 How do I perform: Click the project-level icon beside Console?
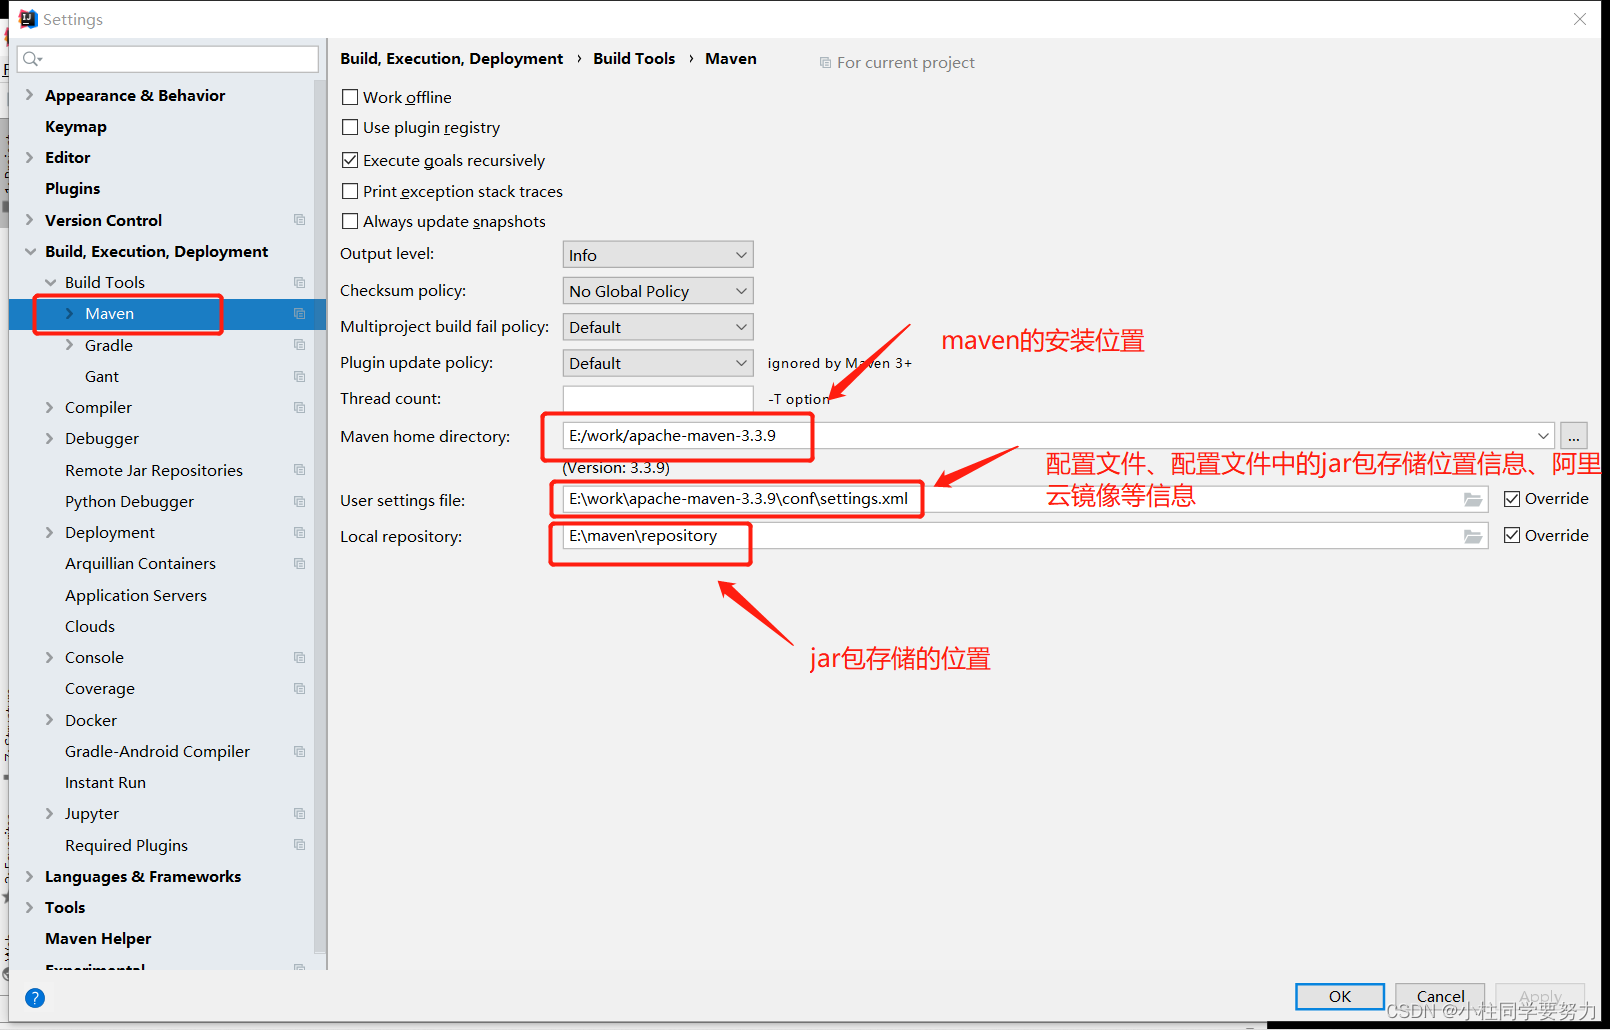click(299, 657)
